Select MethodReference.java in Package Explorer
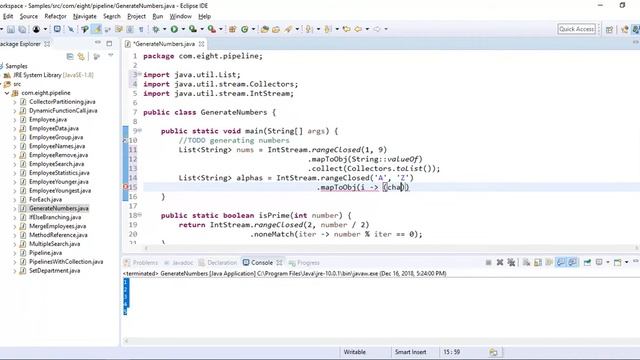Viewport: 640px width, 360px height. (58, 235)
